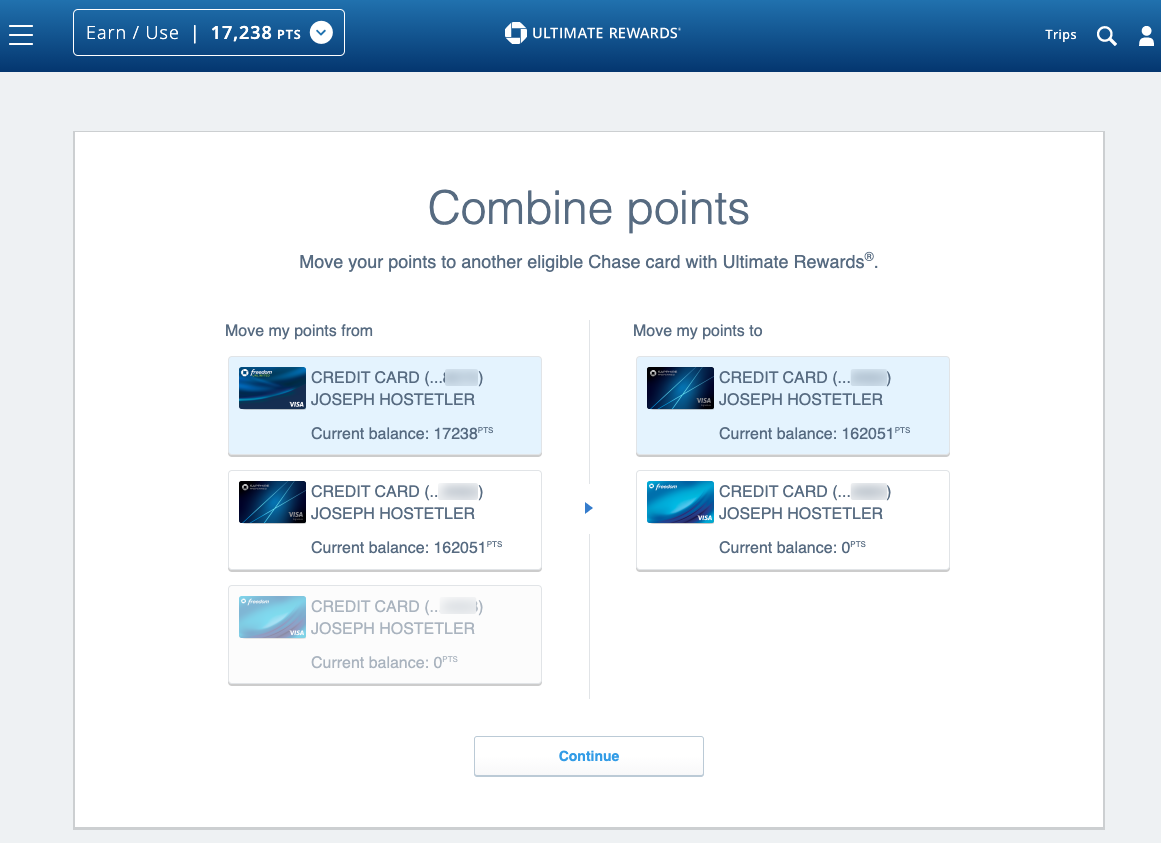Open the hamburger menu icon
Viewport: 1161px width, 843px height.
(21, 35)
